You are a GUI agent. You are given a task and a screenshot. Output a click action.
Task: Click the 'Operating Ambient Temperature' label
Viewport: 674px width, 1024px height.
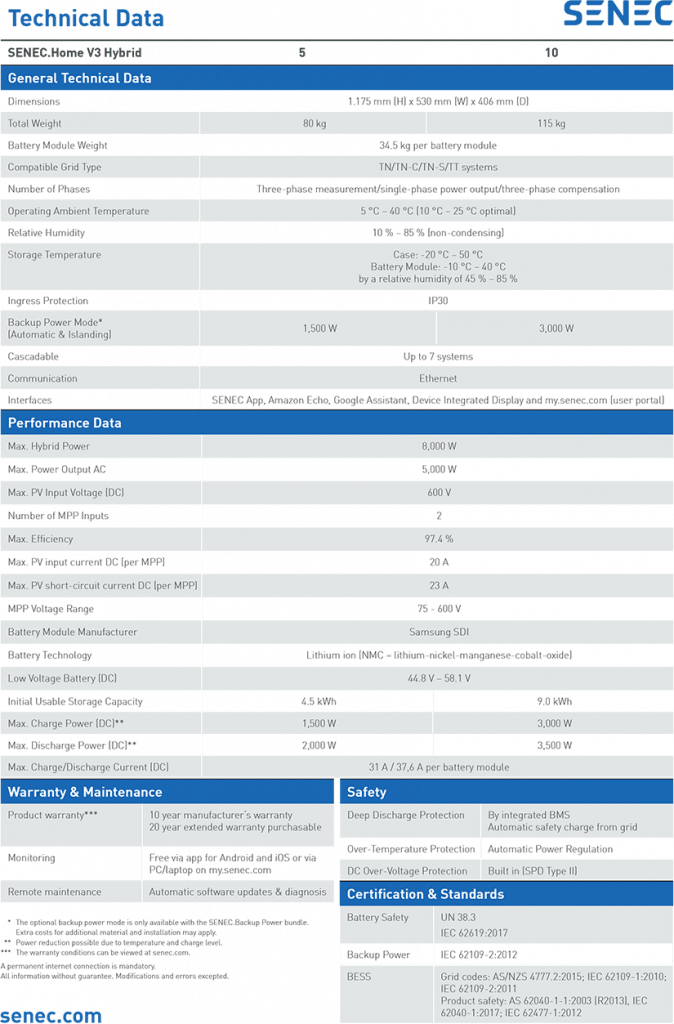click(78, 212)
